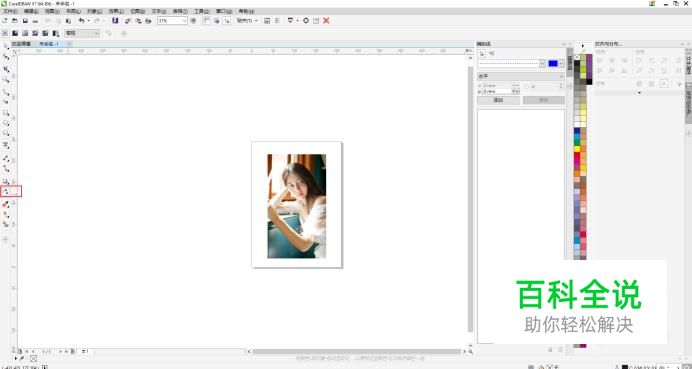Click the Export toolbar icon
The height and width of the screenshot is (369, 692).
click(138, 21)
